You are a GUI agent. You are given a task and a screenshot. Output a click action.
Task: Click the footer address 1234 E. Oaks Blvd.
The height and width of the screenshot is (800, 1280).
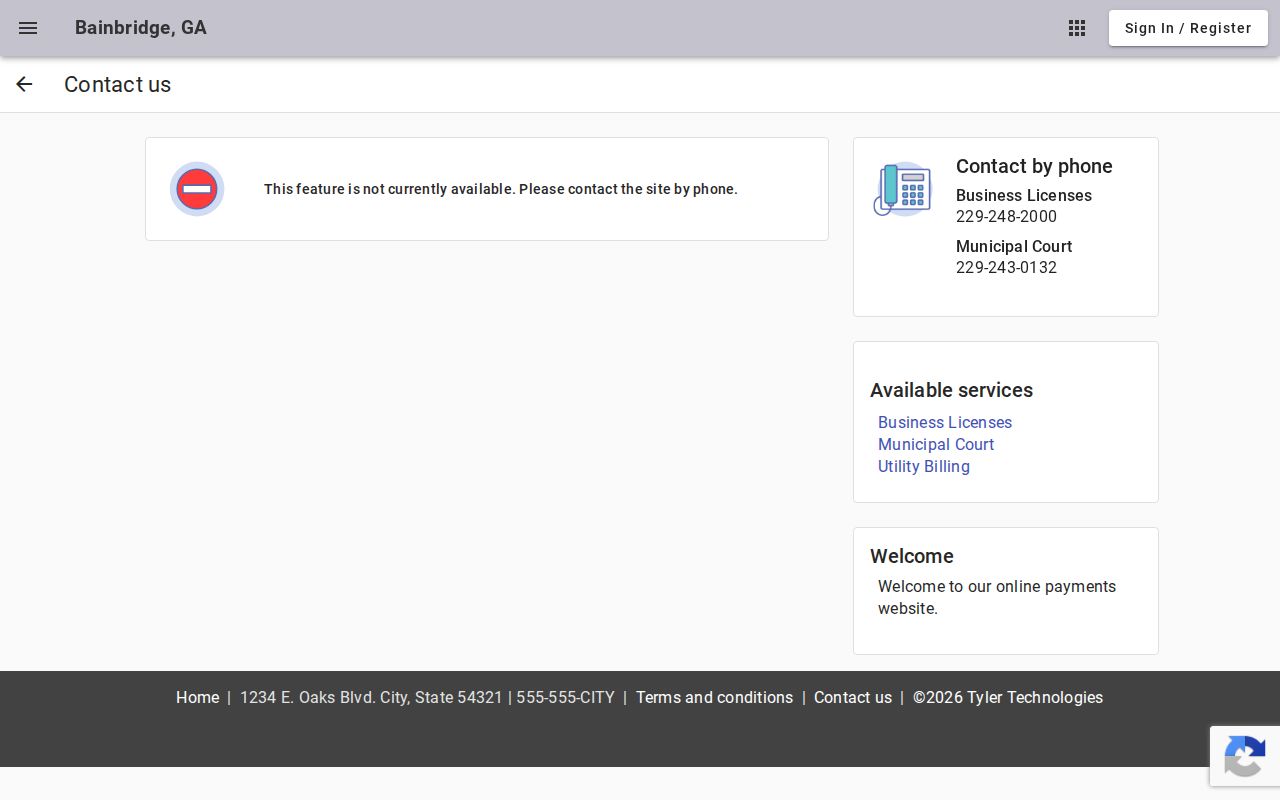(x=427, y=697)
